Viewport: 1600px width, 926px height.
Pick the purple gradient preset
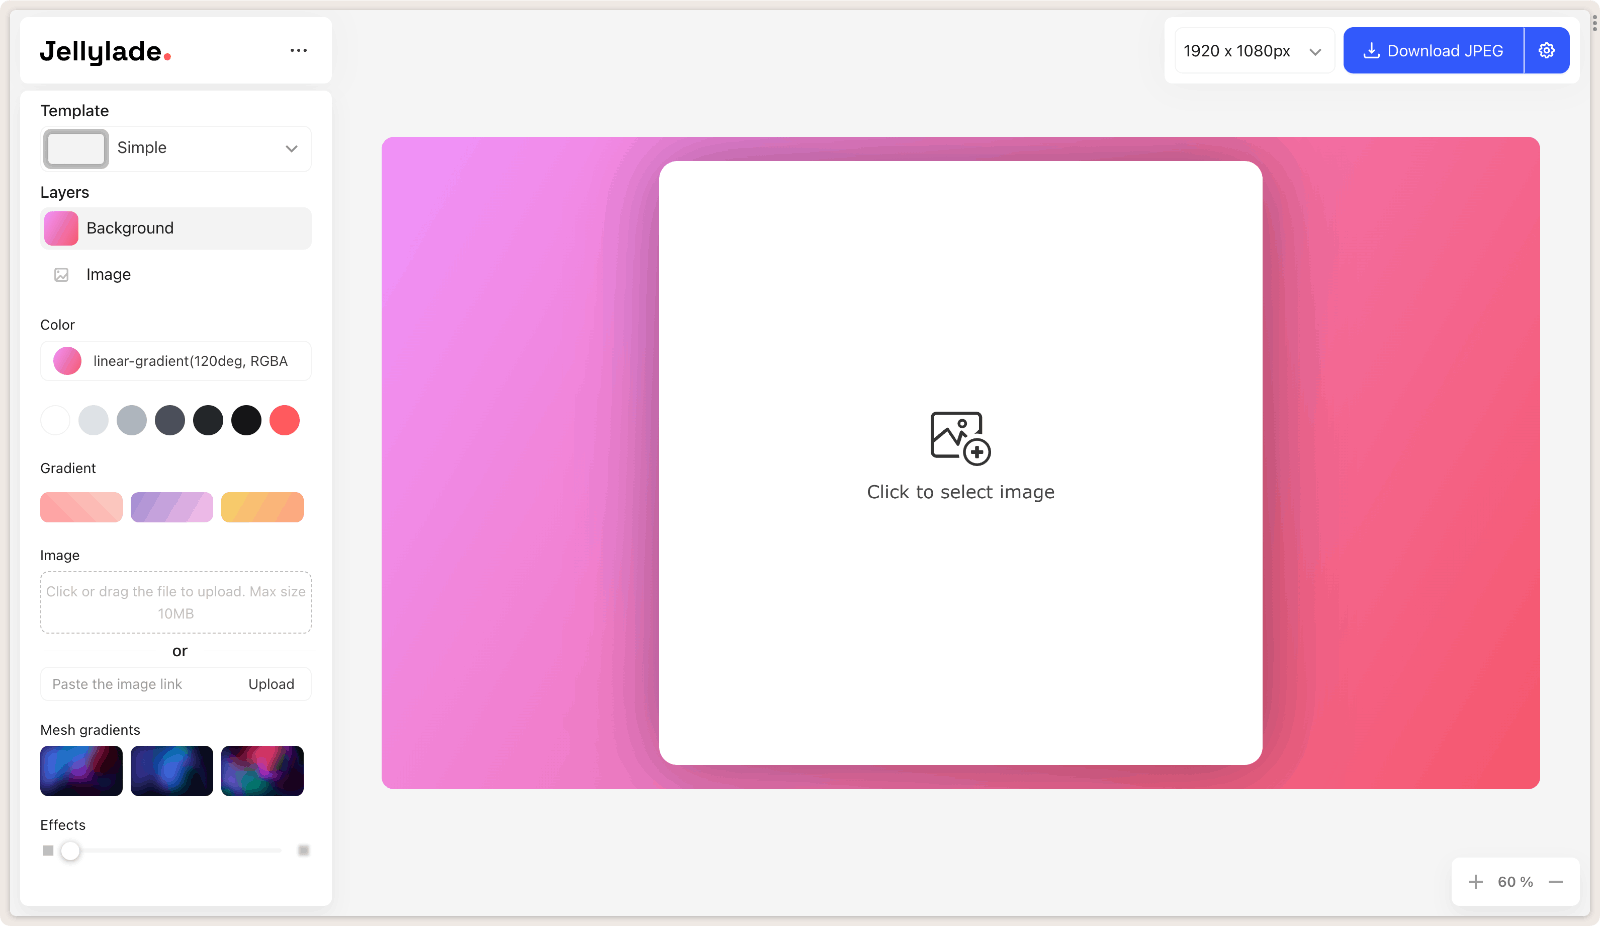172,507
